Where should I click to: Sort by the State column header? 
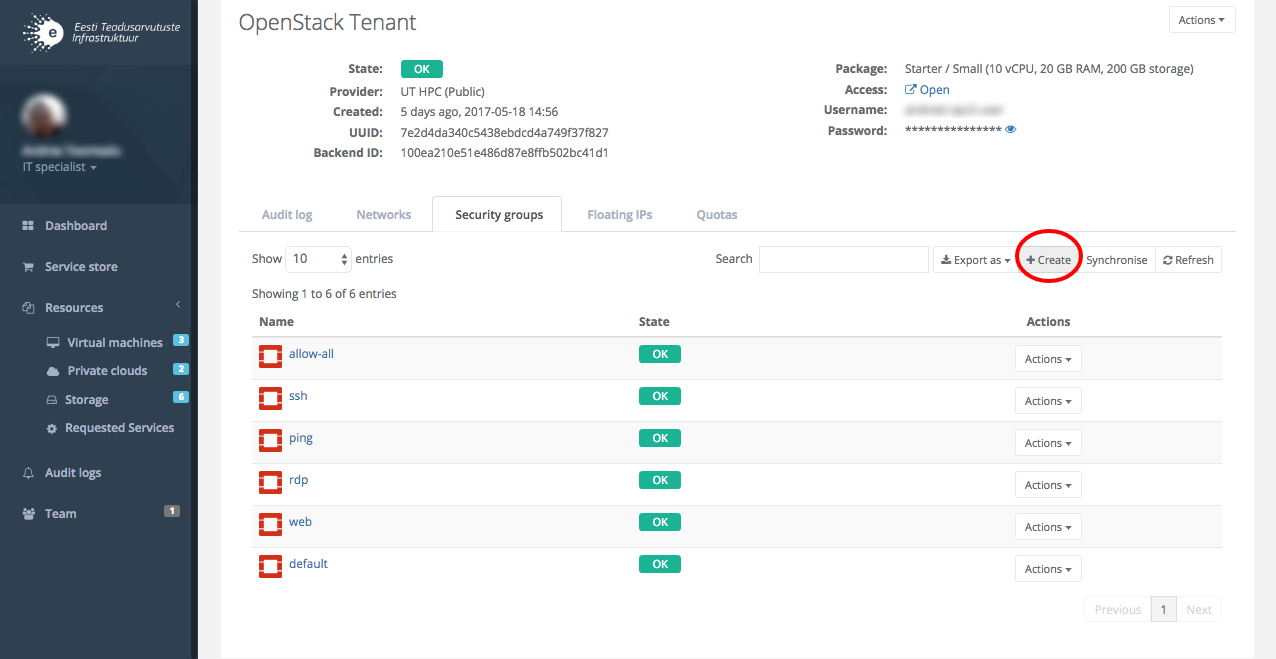coord(654,322)
